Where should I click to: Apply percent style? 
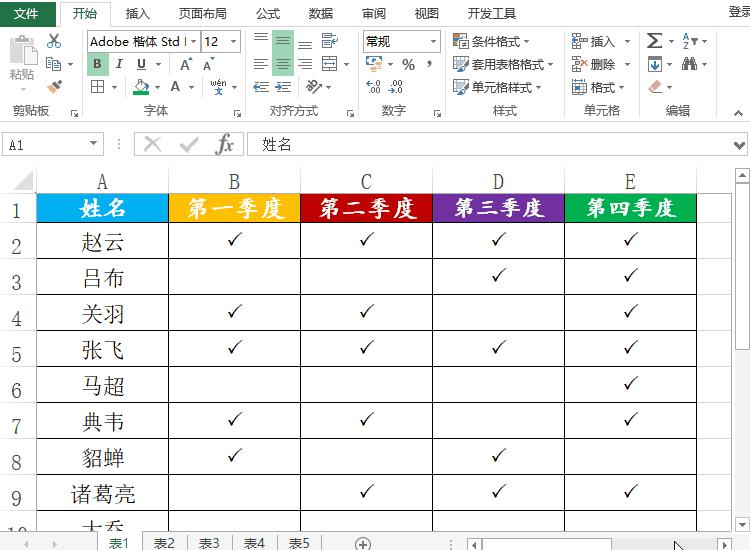pos(408,64)
